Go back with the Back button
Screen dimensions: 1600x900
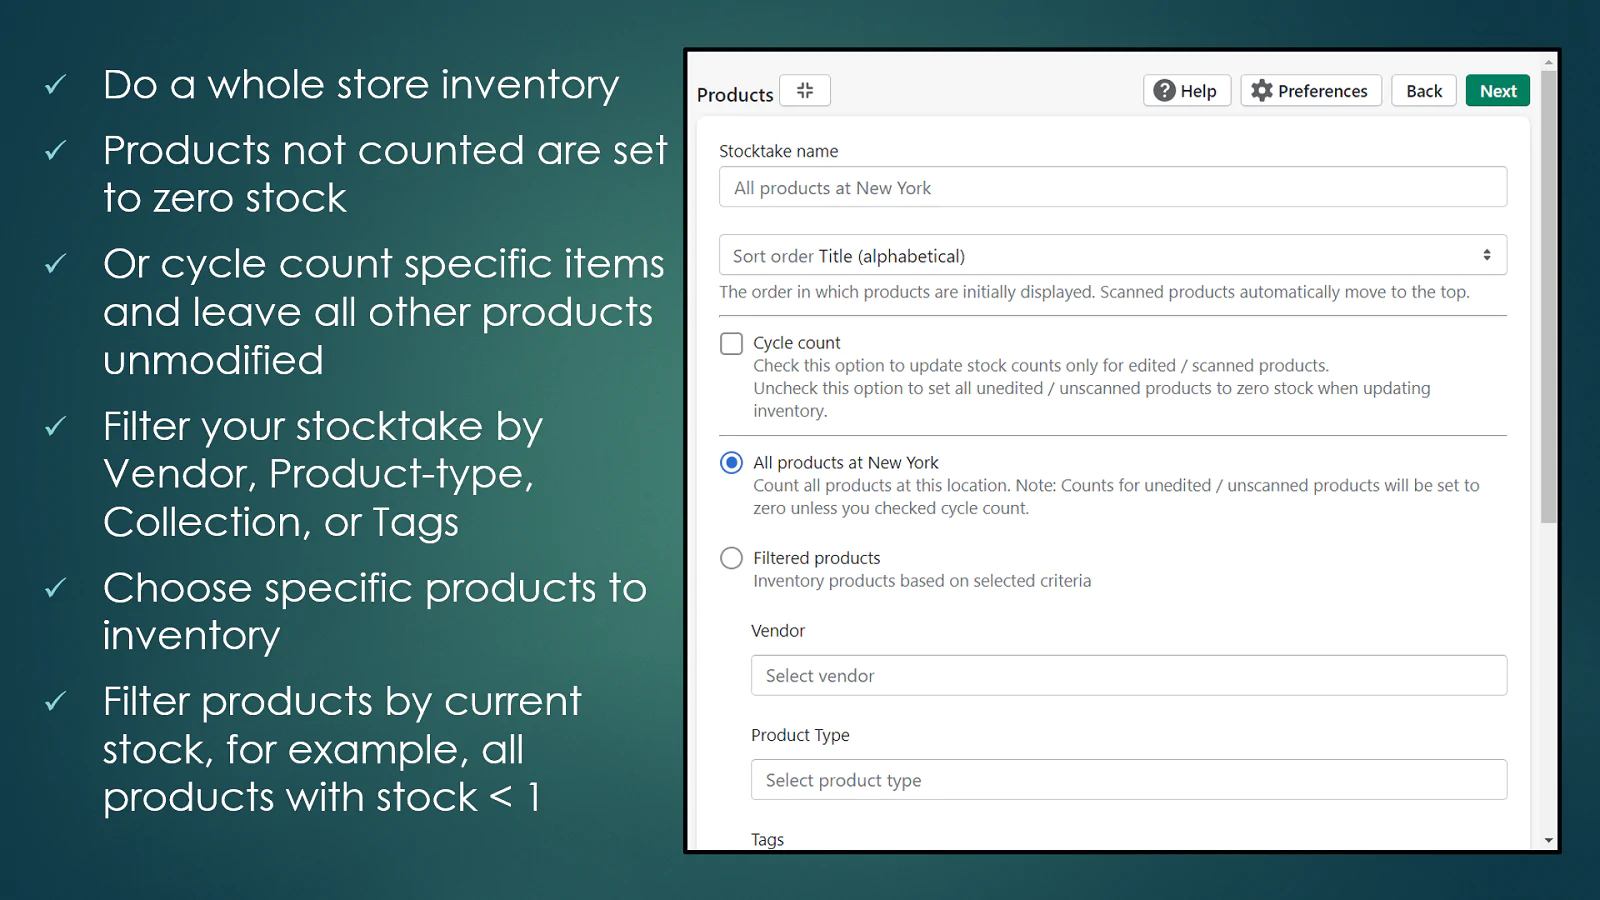(1423, 91)
